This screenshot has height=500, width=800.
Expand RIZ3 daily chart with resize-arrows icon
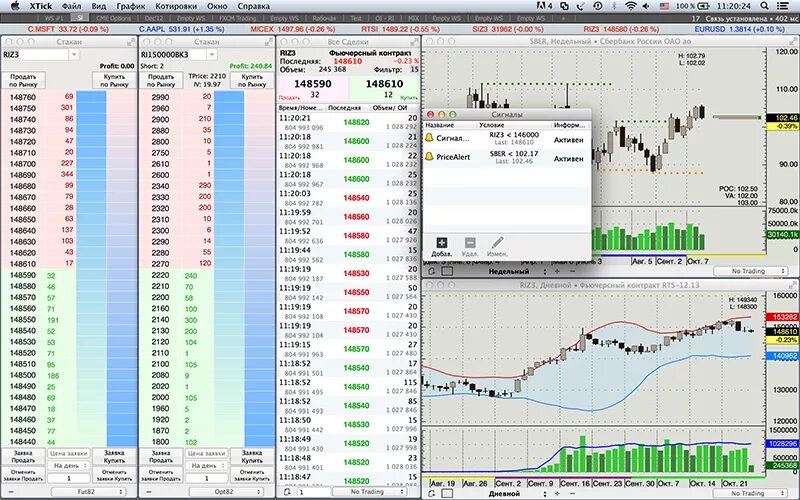(793, 285)
